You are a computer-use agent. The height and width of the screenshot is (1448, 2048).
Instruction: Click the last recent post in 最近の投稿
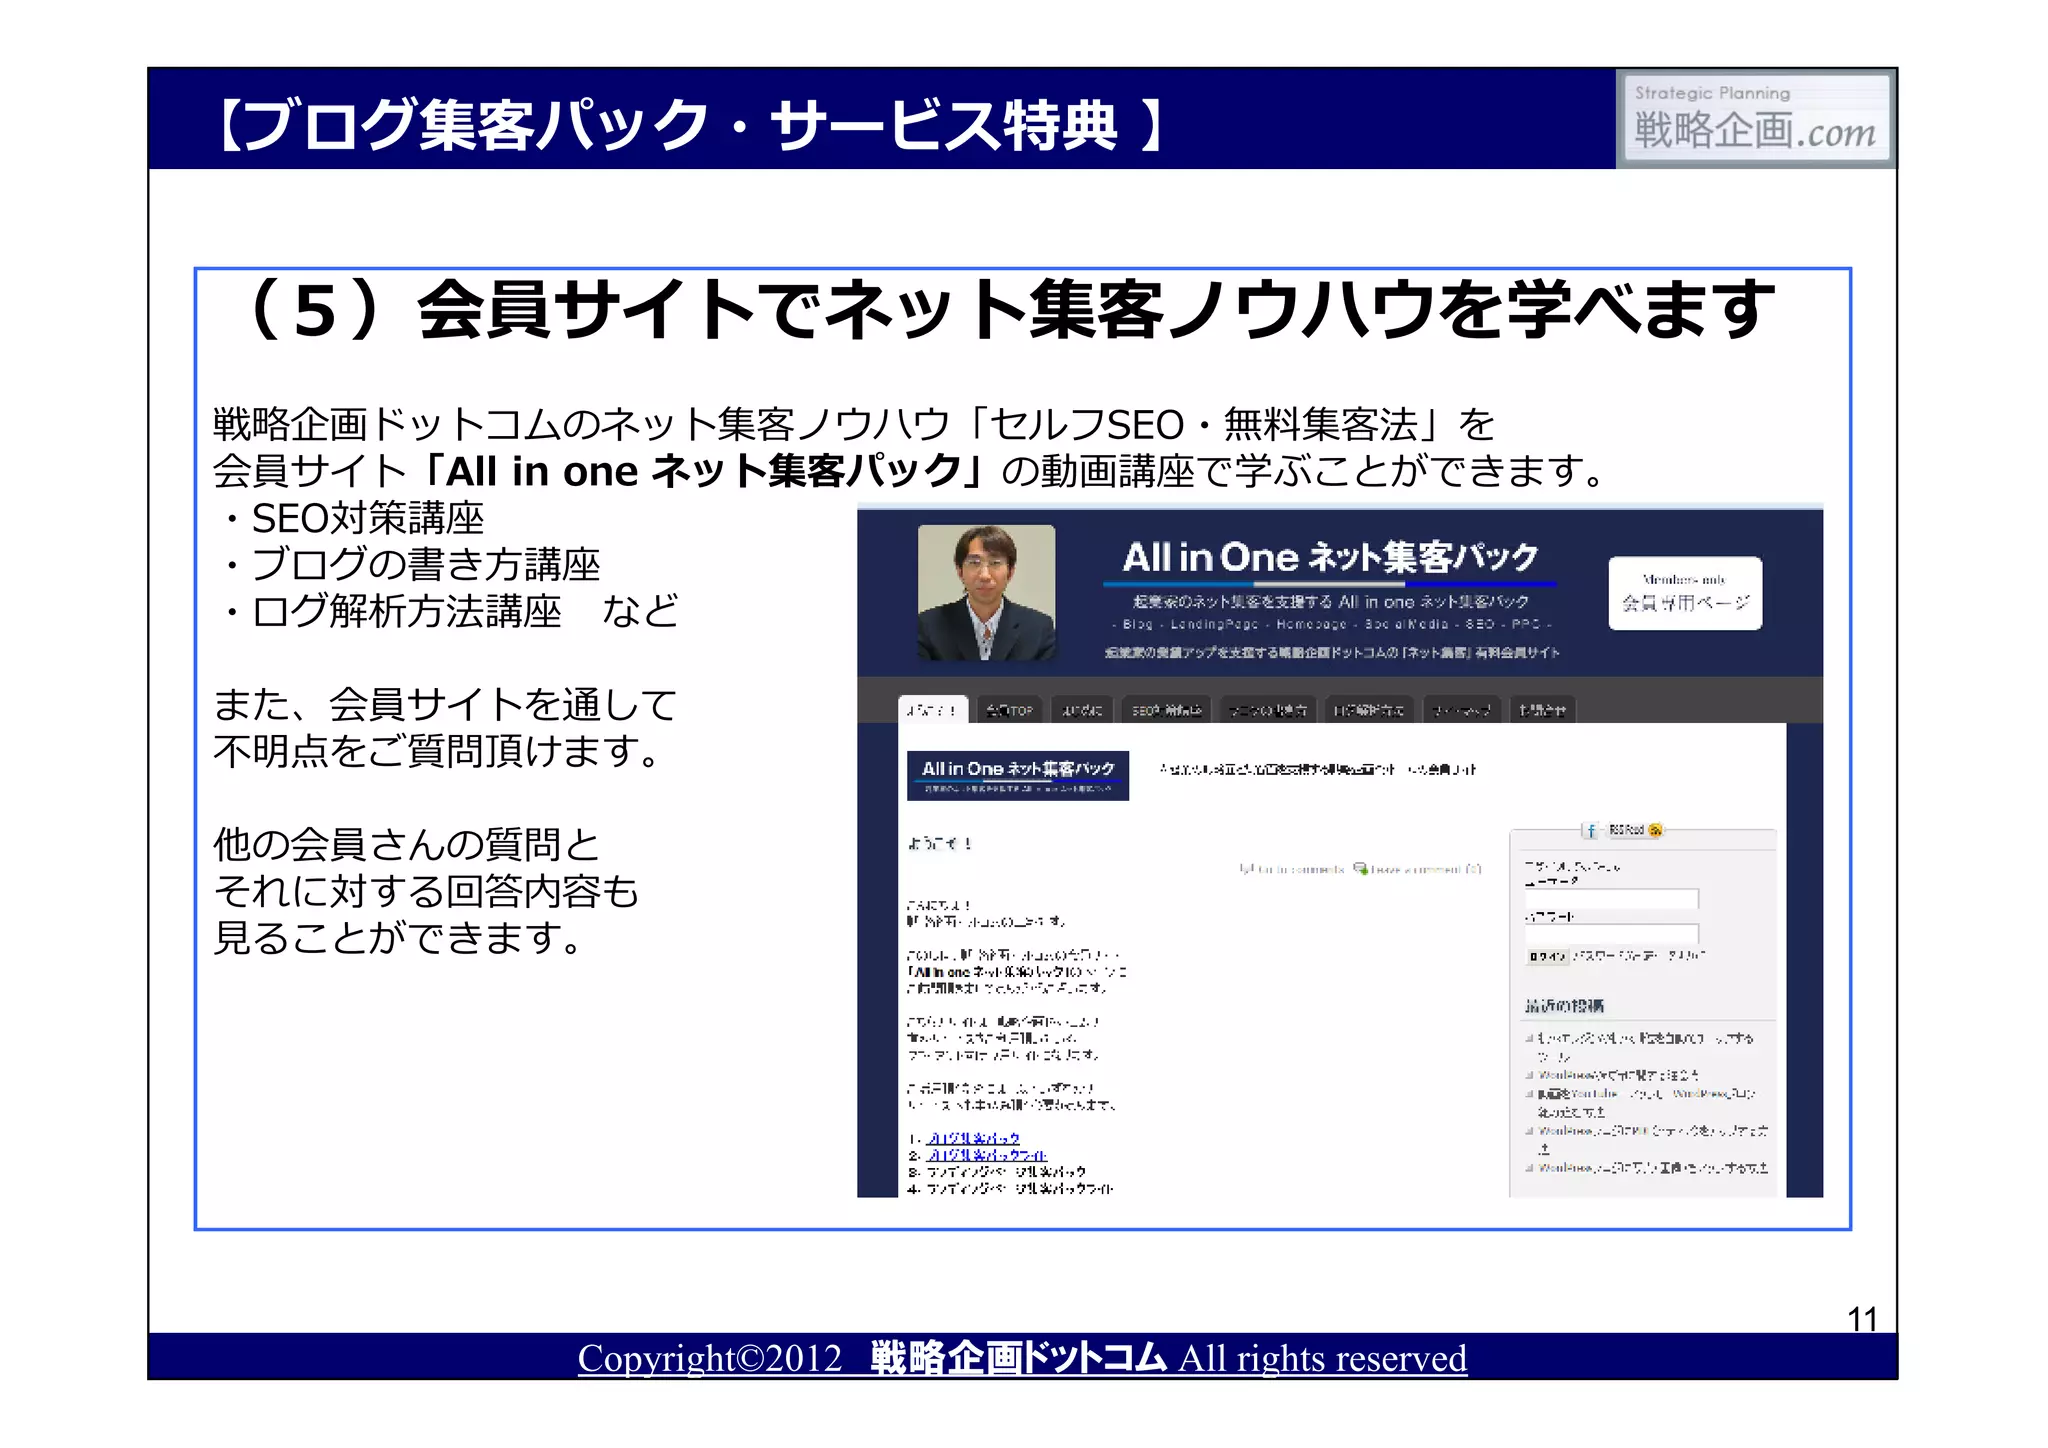(x=1652, y=1168)
